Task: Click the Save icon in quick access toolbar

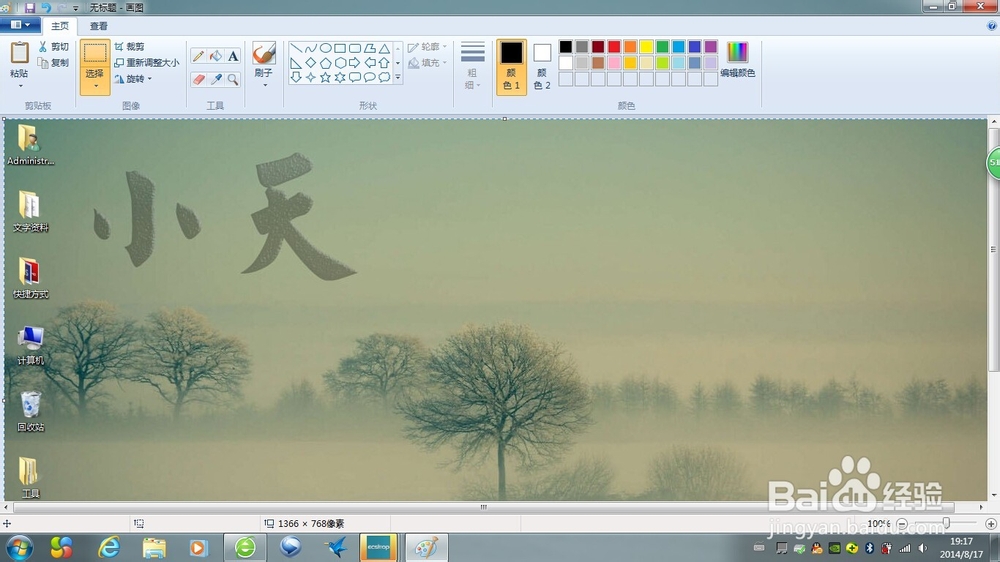Action: pyautogui.click(x=30, y=8)
